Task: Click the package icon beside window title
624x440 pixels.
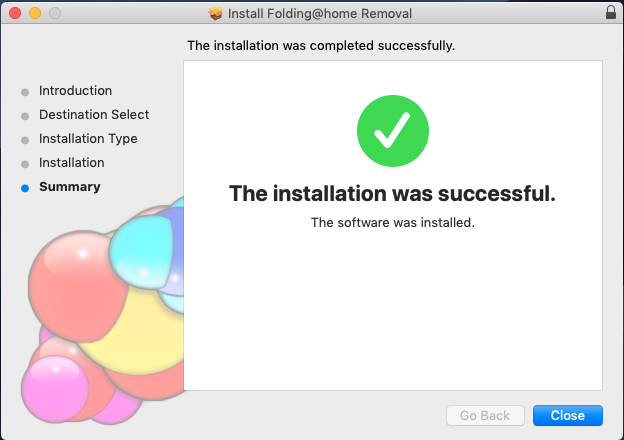Action: (x=216, y=14)
